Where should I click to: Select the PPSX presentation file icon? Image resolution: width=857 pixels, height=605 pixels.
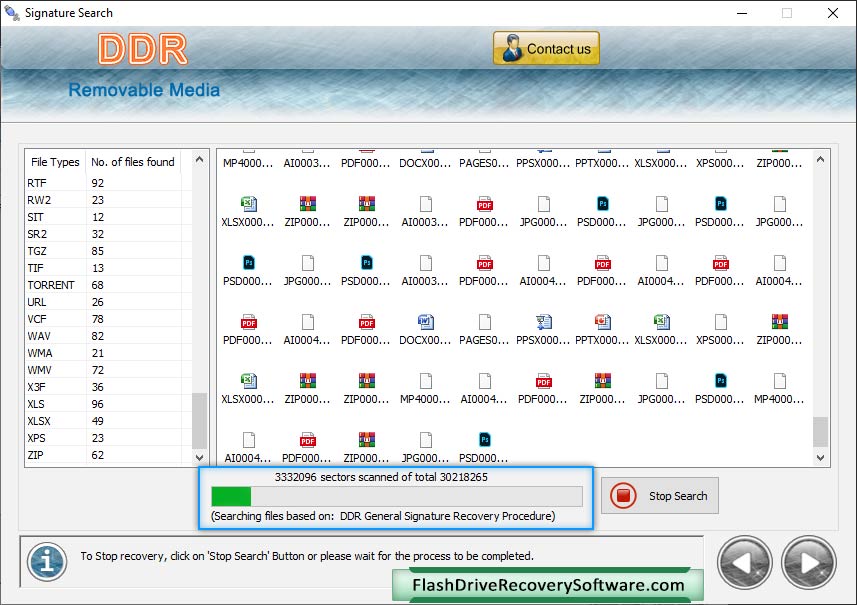[543, 322]
